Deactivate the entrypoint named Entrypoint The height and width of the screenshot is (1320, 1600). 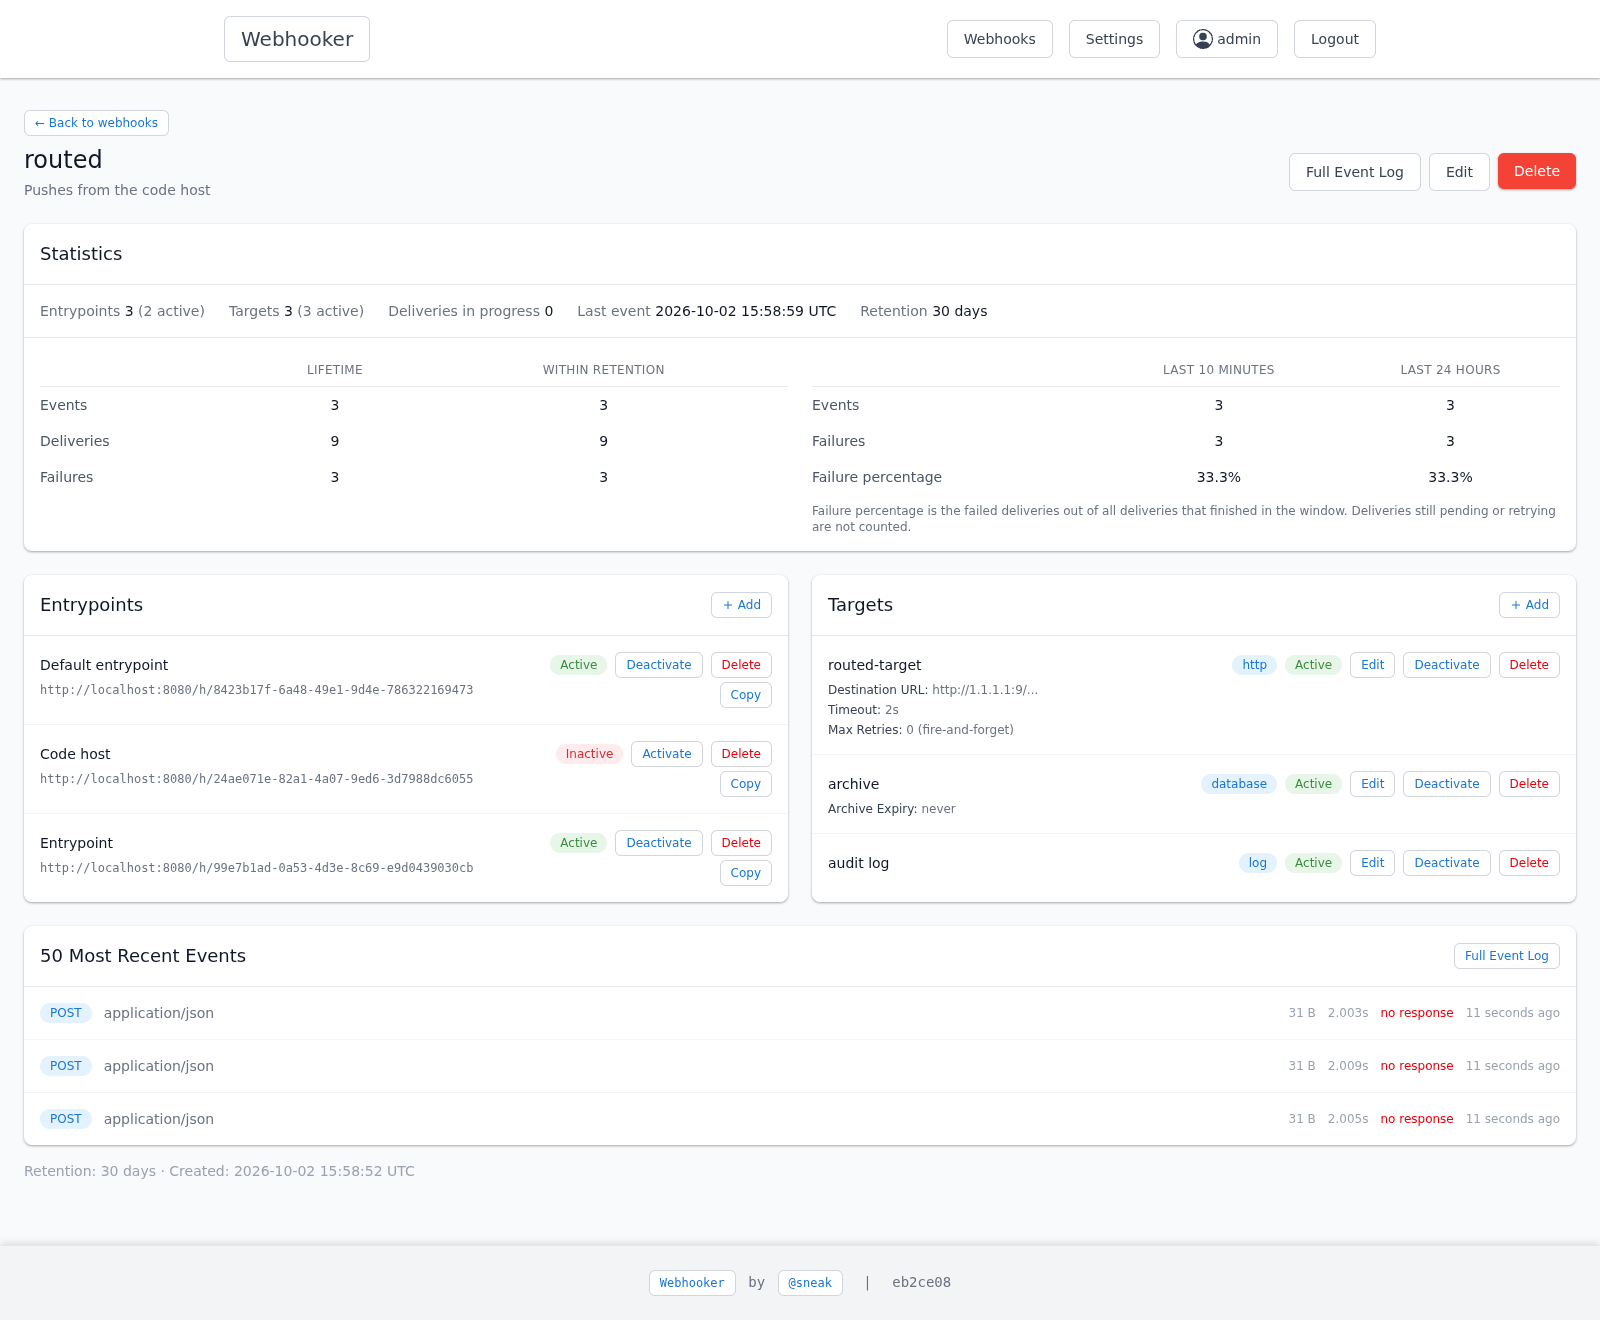tap(658, 843)
